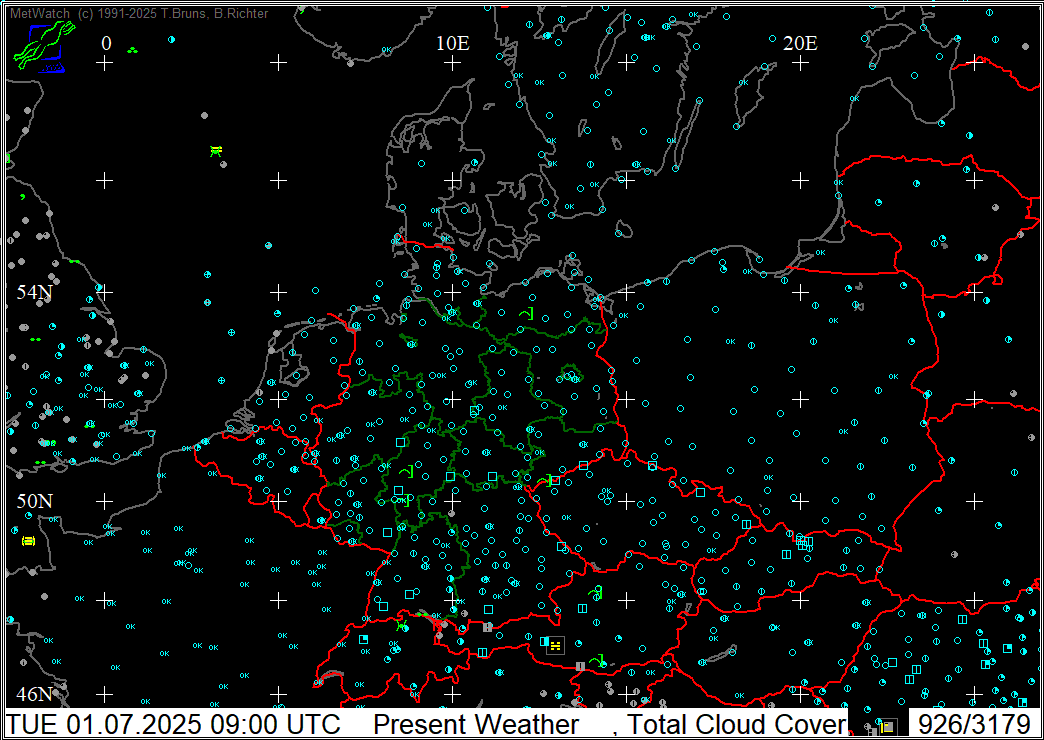This screenshot has width=1044, height=740.
Task: Click the '0' longitude label
Action: (x=107, y=43)
